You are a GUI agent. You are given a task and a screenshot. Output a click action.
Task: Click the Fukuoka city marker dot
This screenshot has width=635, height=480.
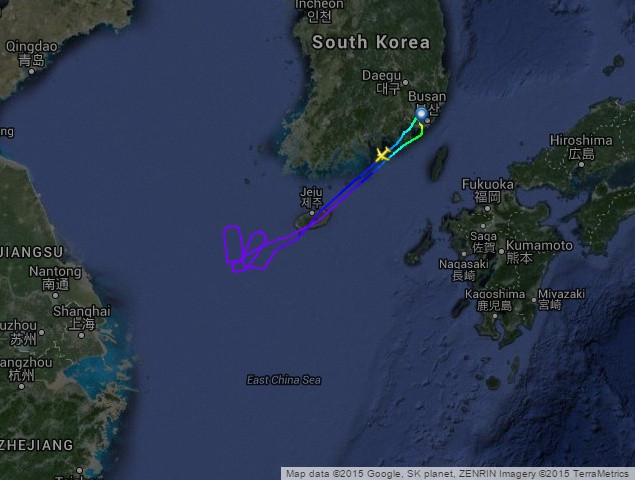pos(488,209)
